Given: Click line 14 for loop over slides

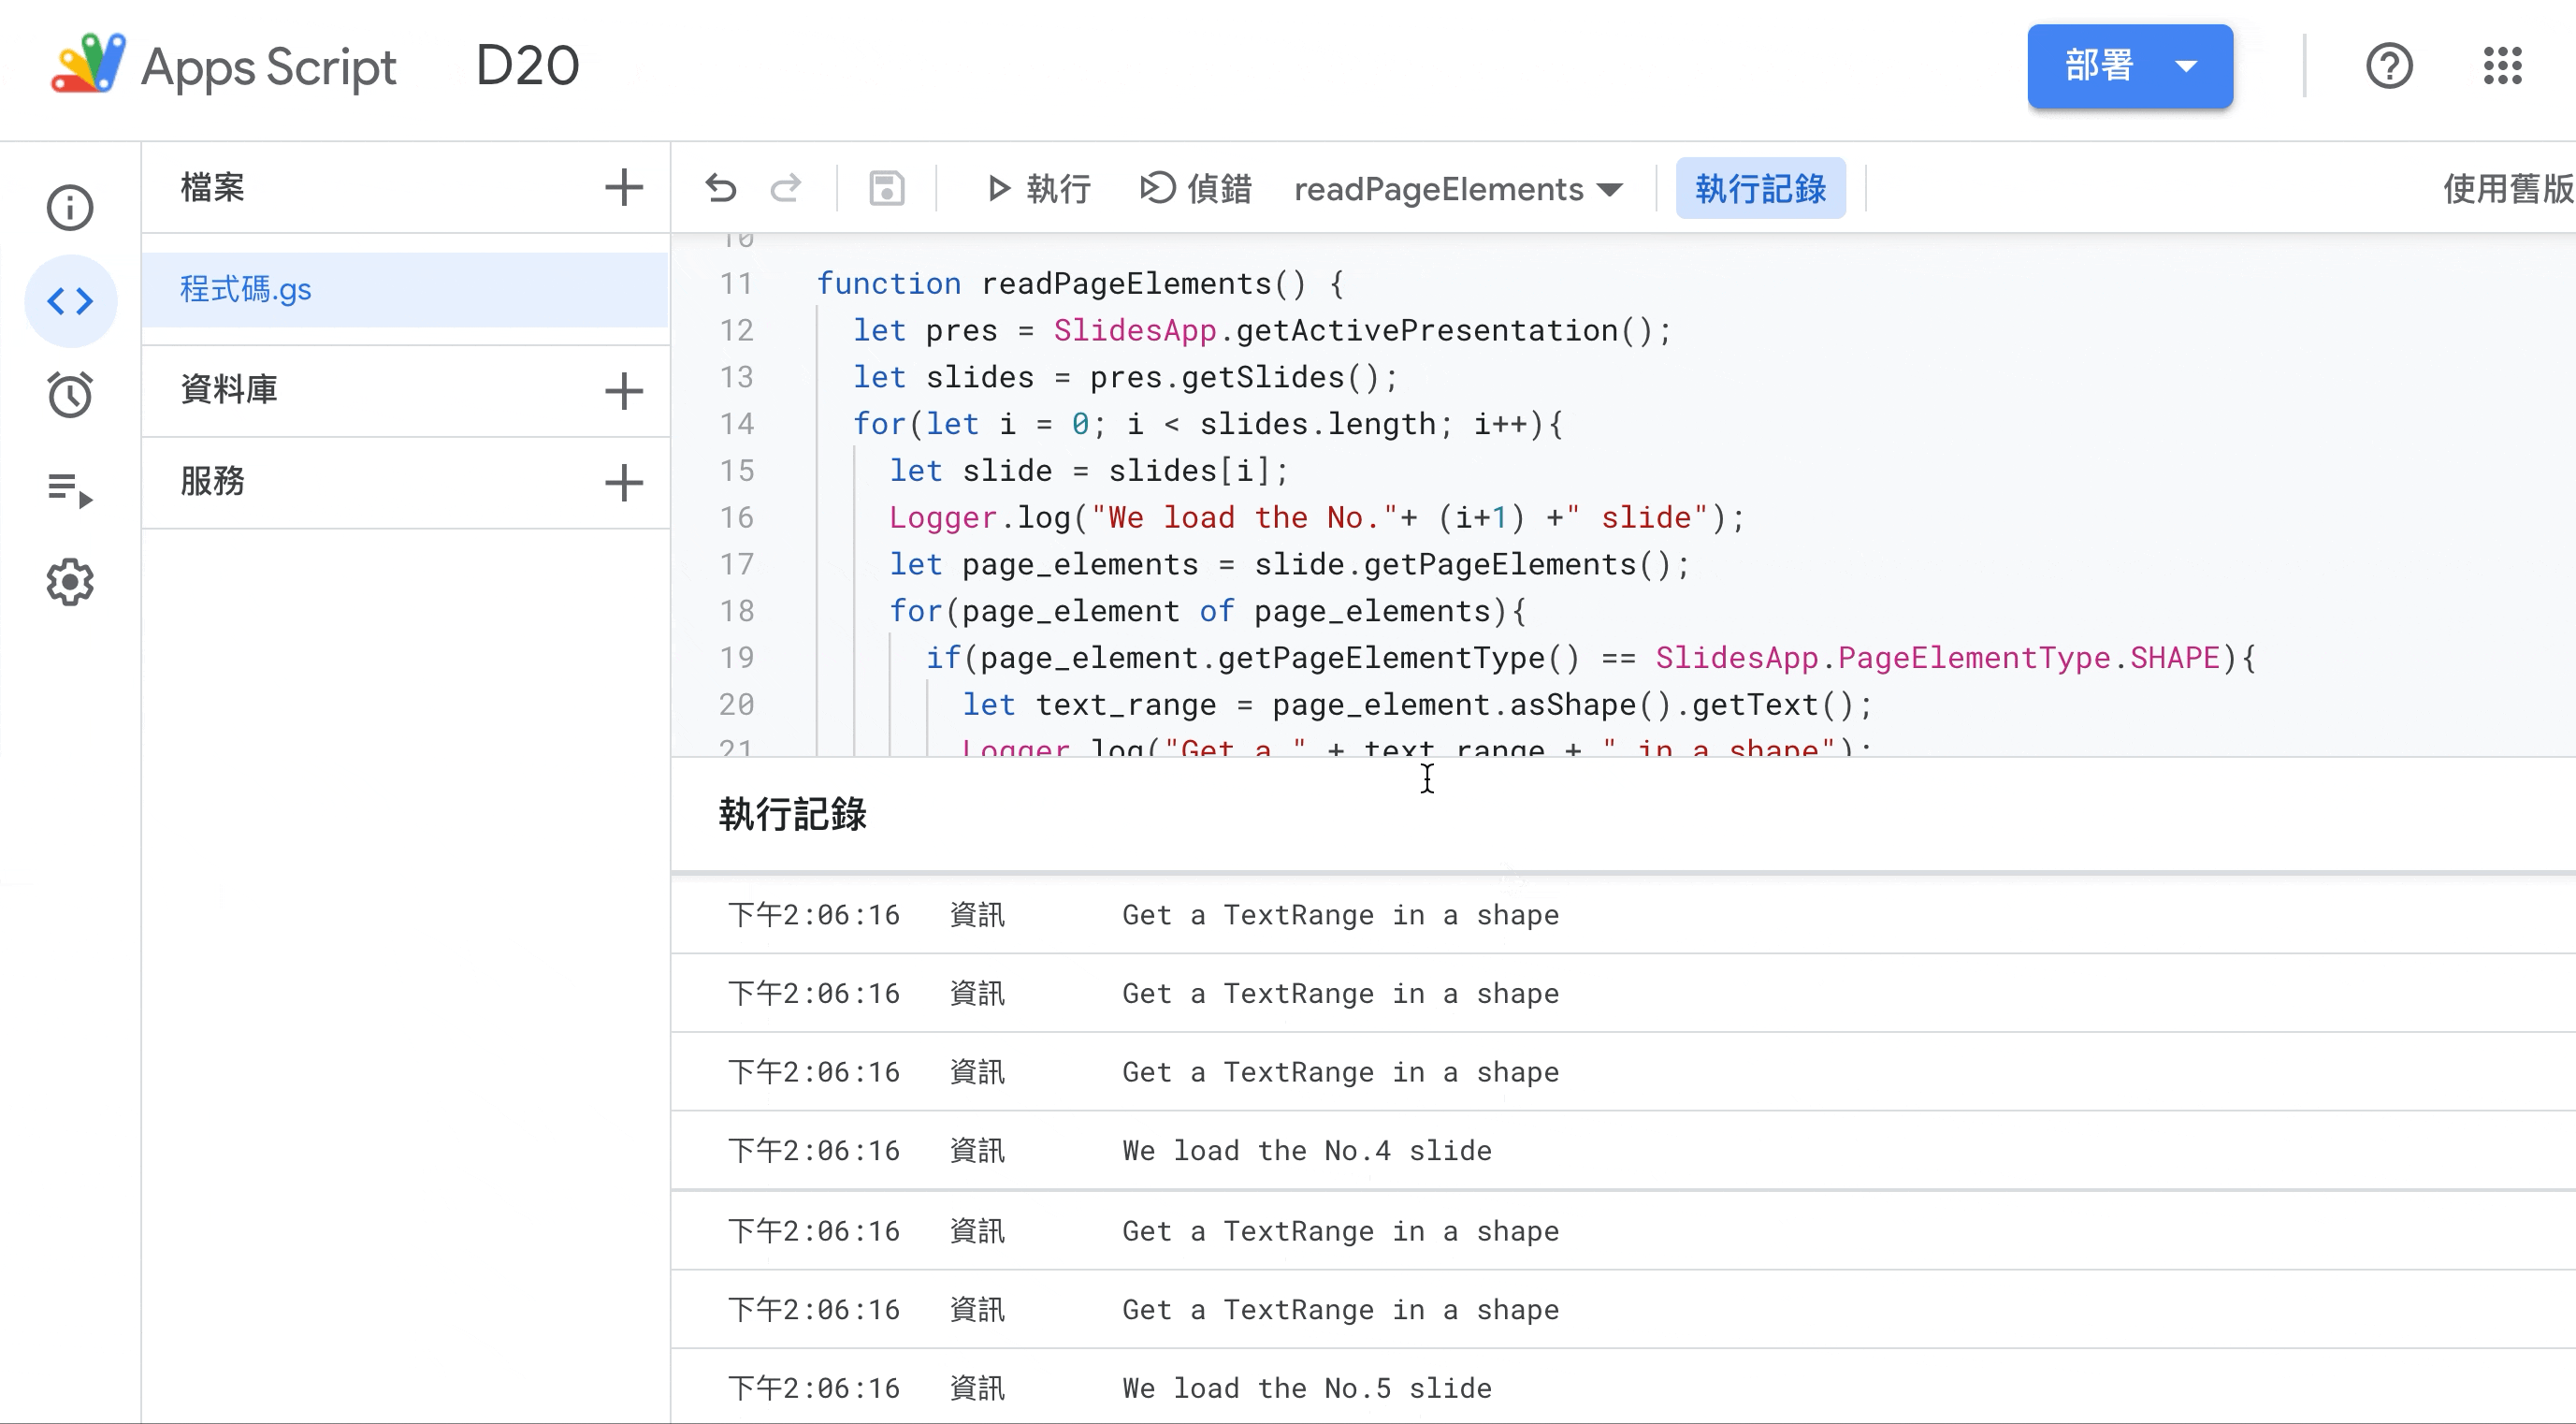Looking at the screenshot, I should [x=1207, y=424].
